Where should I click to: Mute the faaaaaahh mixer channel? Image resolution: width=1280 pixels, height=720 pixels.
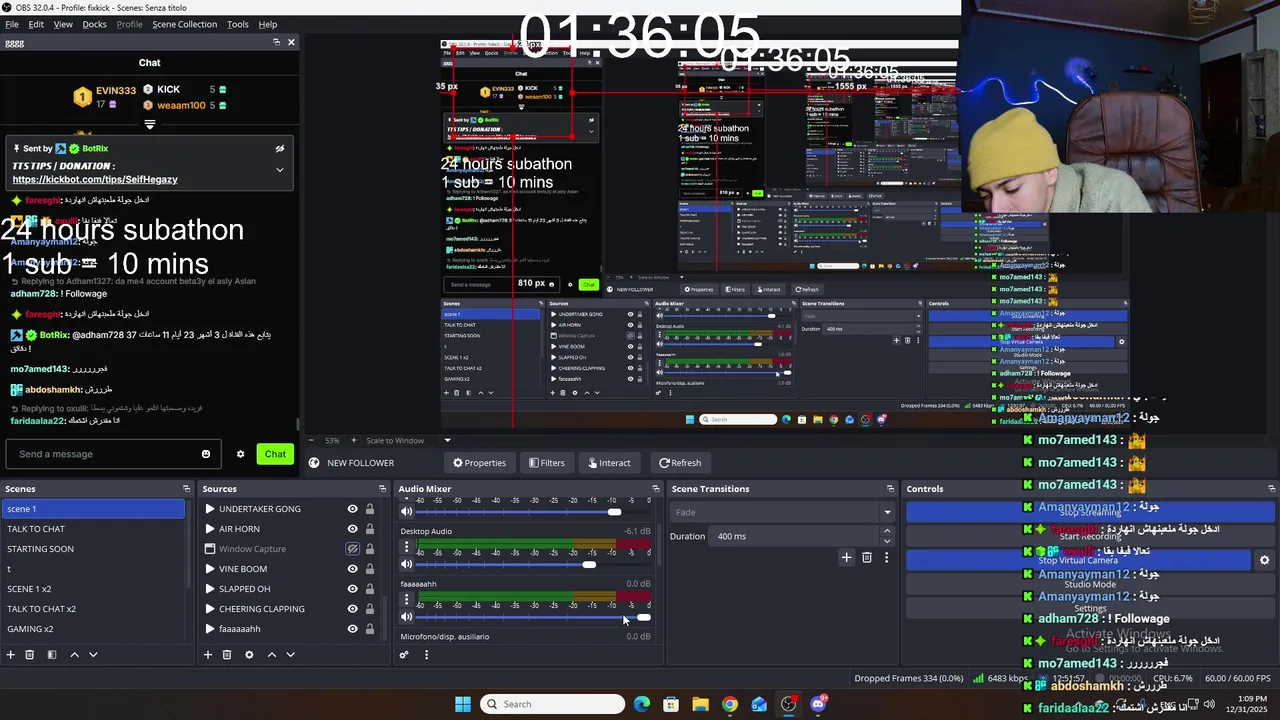406,617
